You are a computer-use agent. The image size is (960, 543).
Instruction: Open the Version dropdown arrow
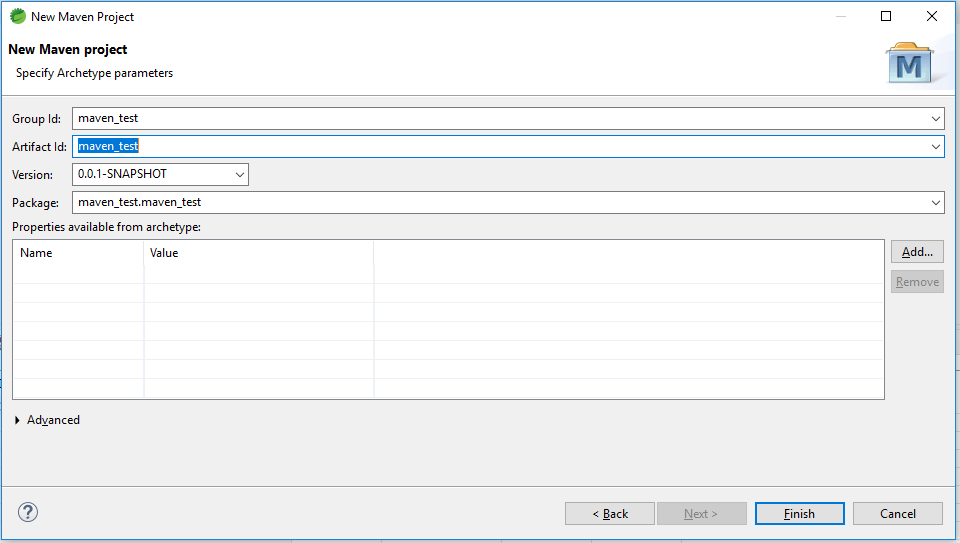pos(240,174)
